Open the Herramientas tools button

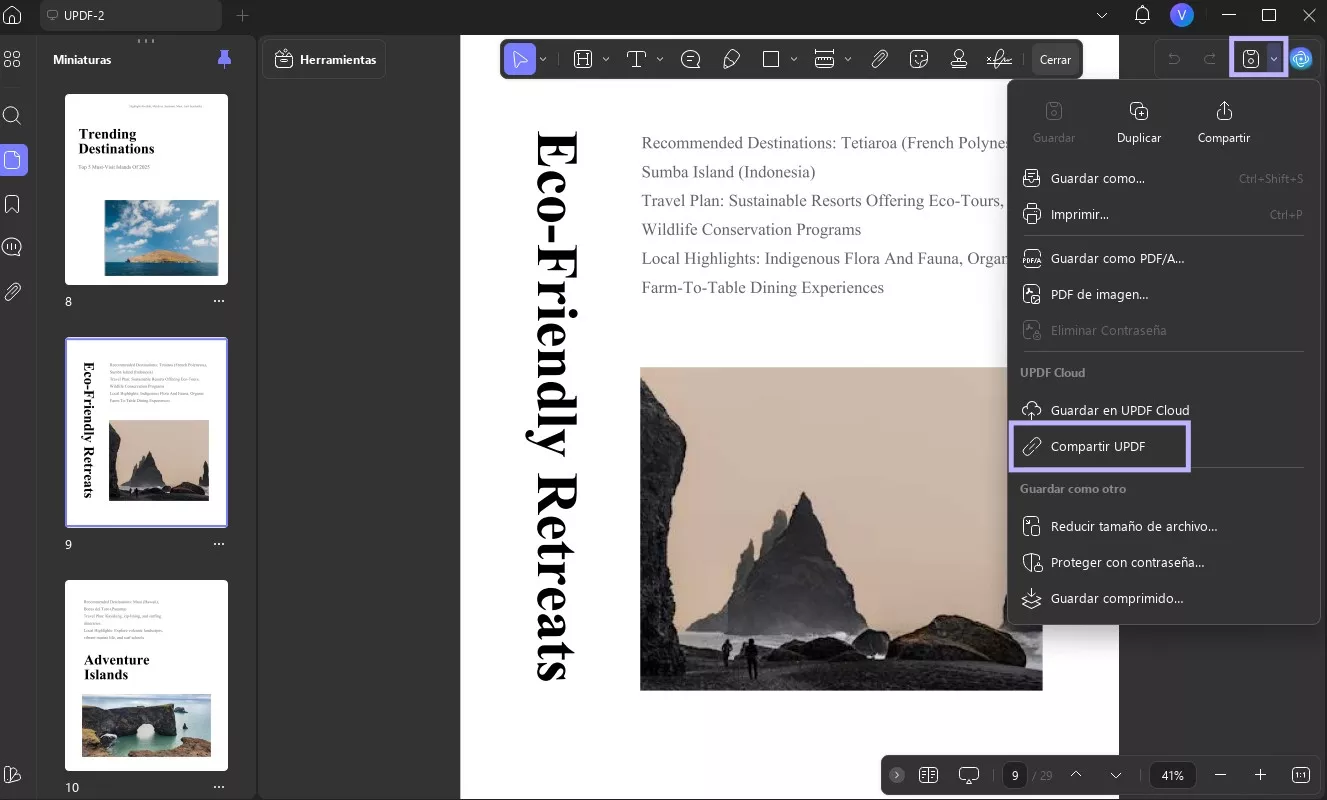tap(324, 59)
